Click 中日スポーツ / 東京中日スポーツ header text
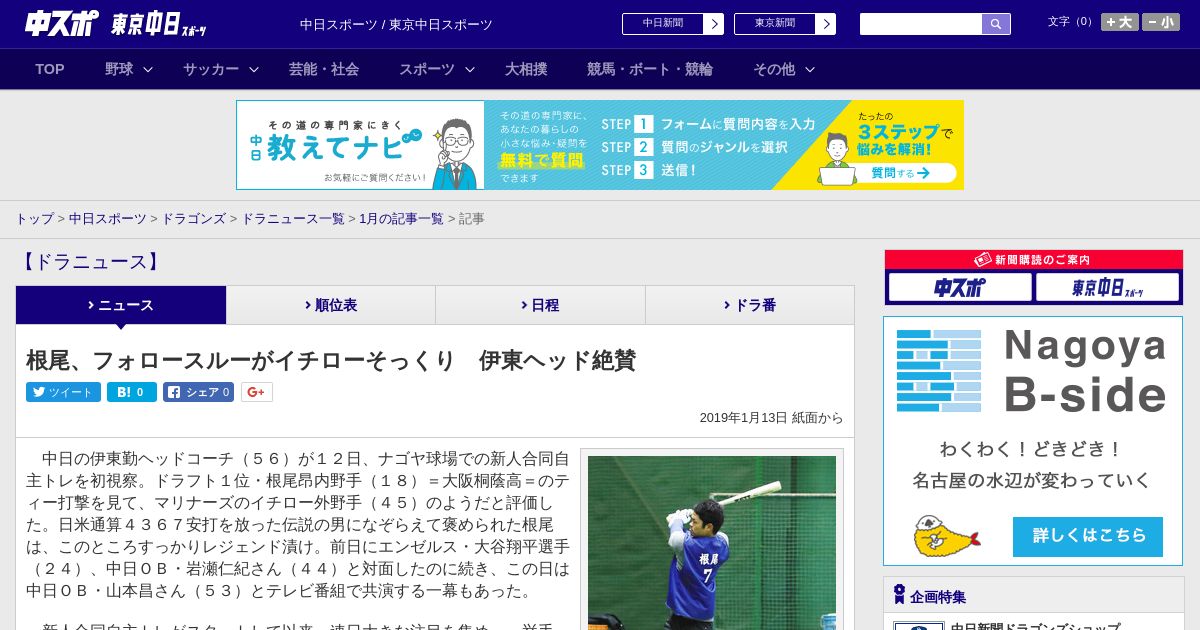The width and height of the screenshot is (1200, 630). coord(396,24)
